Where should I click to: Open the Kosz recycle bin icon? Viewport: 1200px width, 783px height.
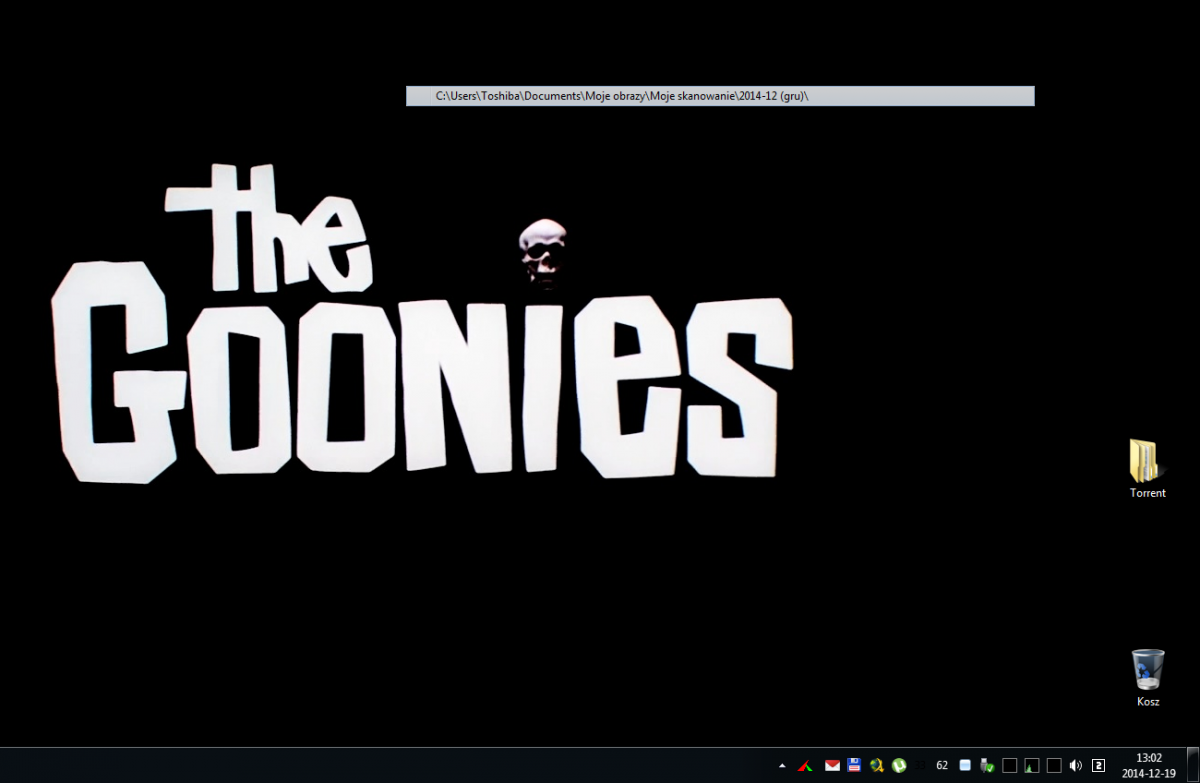coord(1148,669)
